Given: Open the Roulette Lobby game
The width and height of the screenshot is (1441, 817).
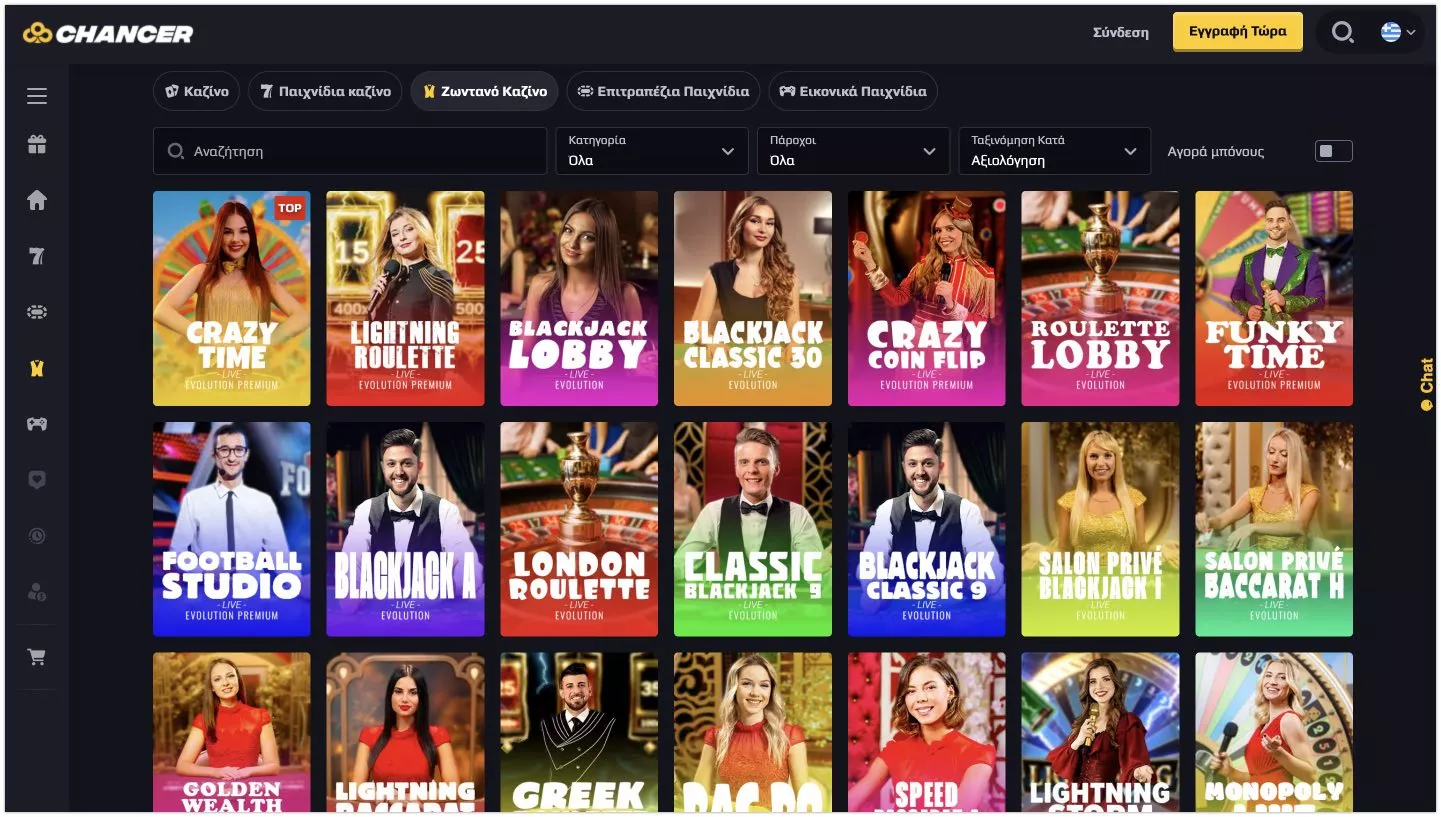Looking at the screenshot, I should [x=1100, y=298].
